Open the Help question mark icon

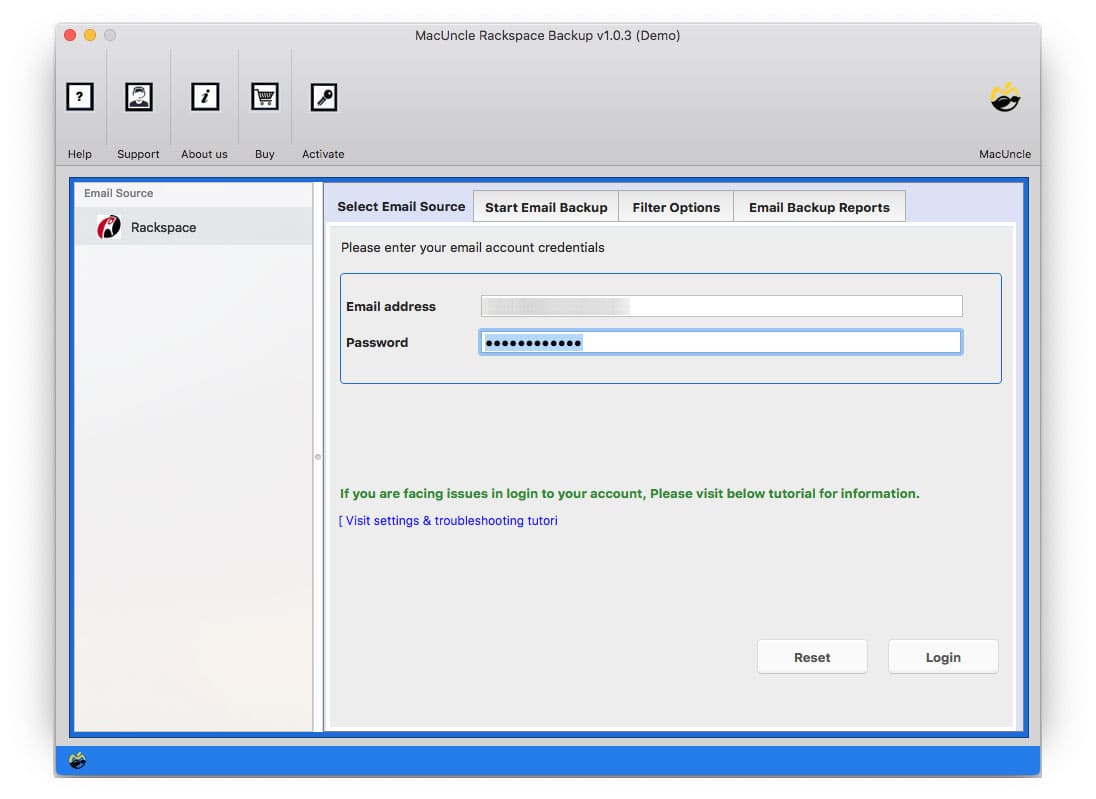point(80,96)
